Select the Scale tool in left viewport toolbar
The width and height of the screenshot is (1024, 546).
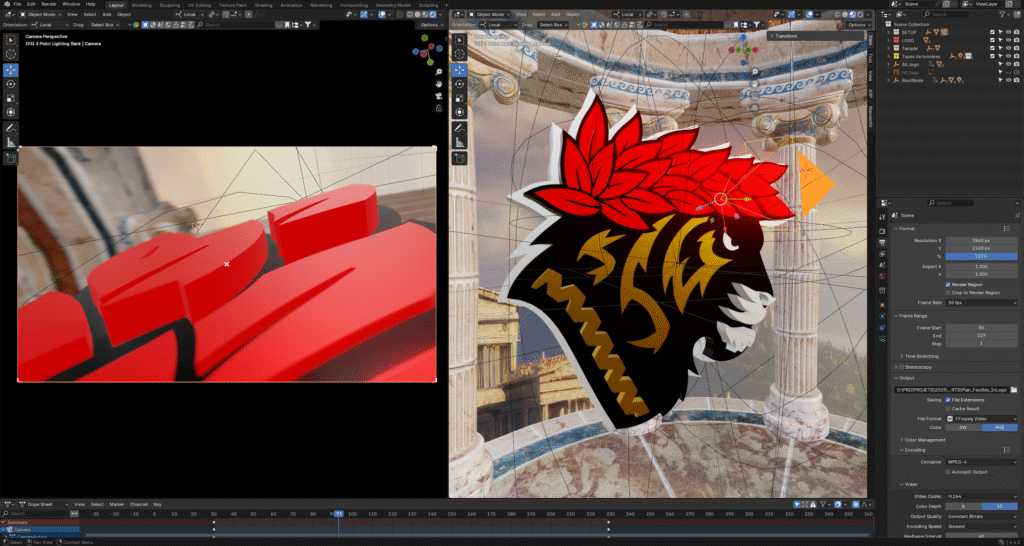(x=10, y=98)
